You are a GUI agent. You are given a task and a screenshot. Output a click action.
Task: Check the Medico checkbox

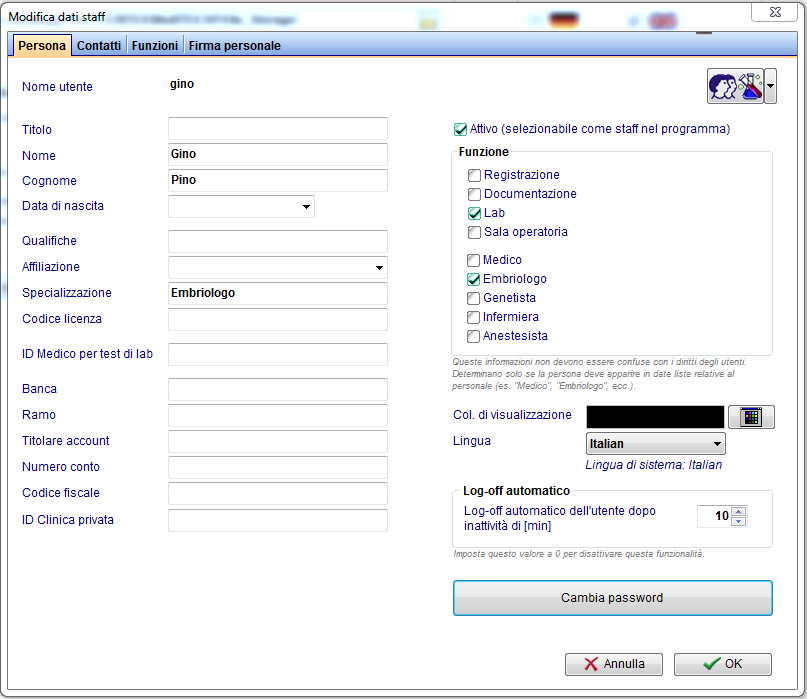(x=473, y=260)
